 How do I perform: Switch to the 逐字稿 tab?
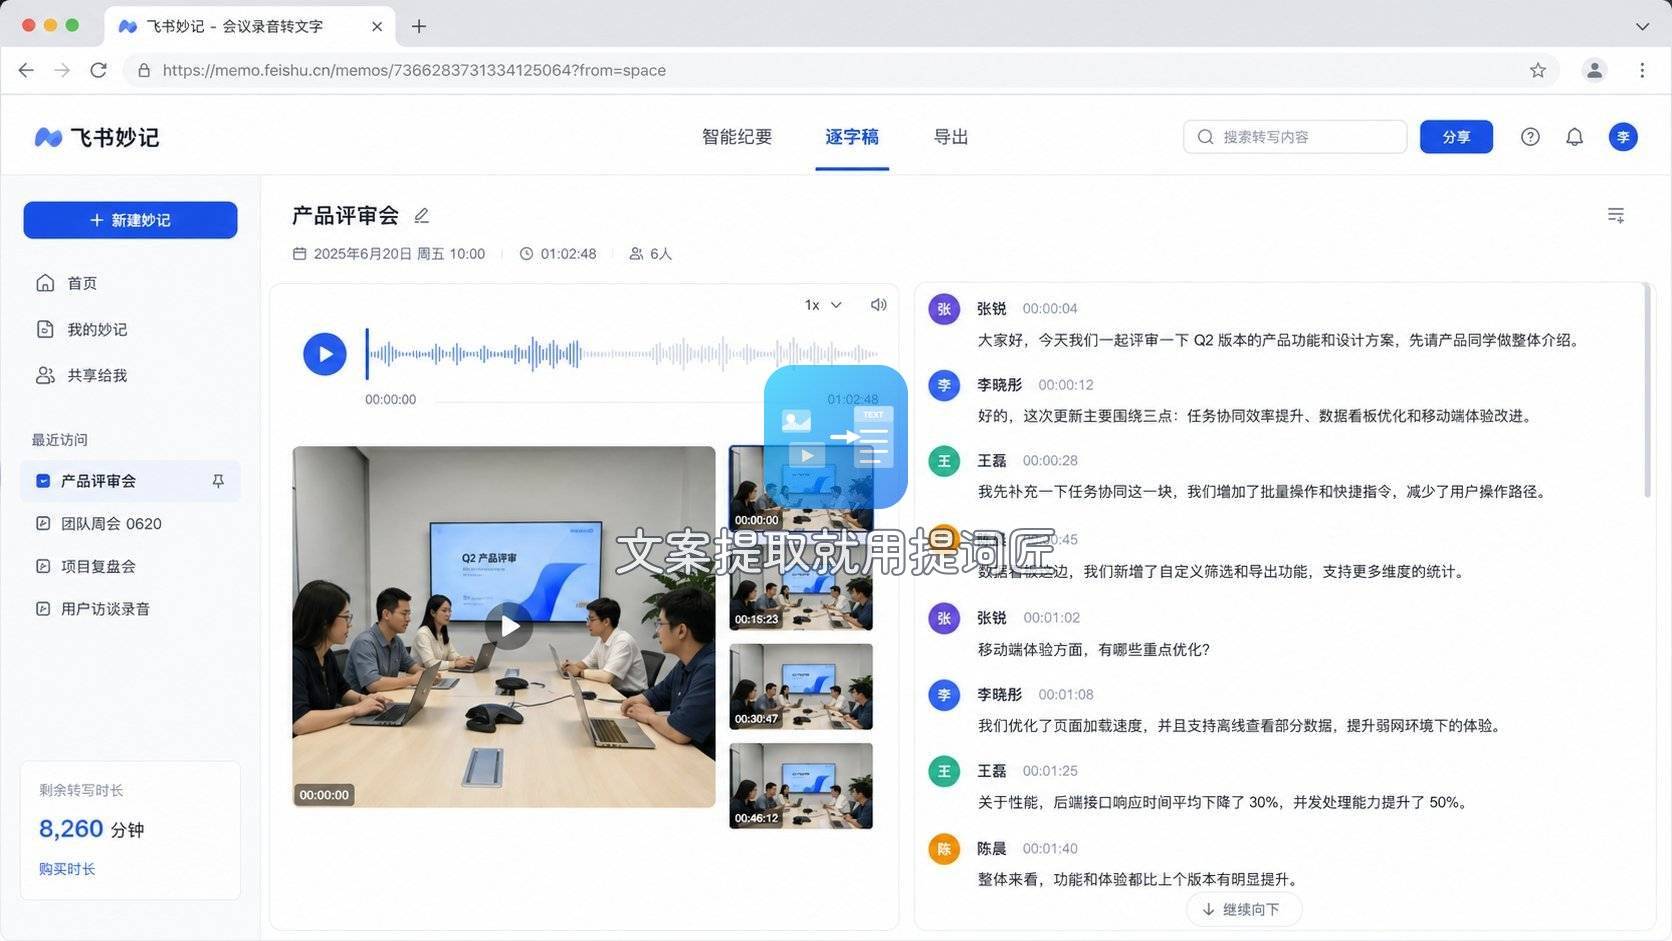coord(852,137)
